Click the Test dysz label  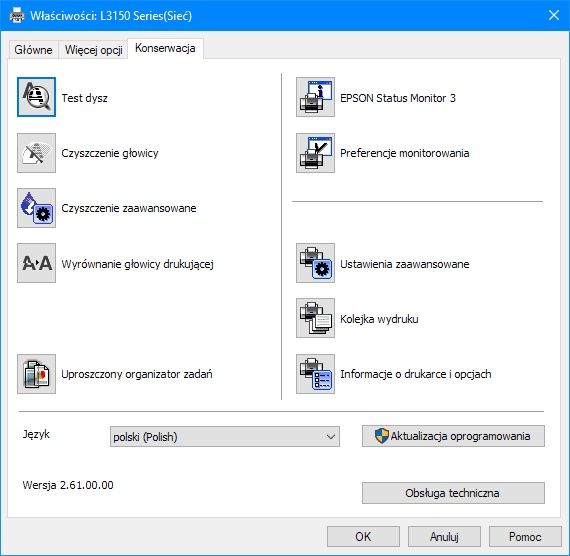(84, 98)
